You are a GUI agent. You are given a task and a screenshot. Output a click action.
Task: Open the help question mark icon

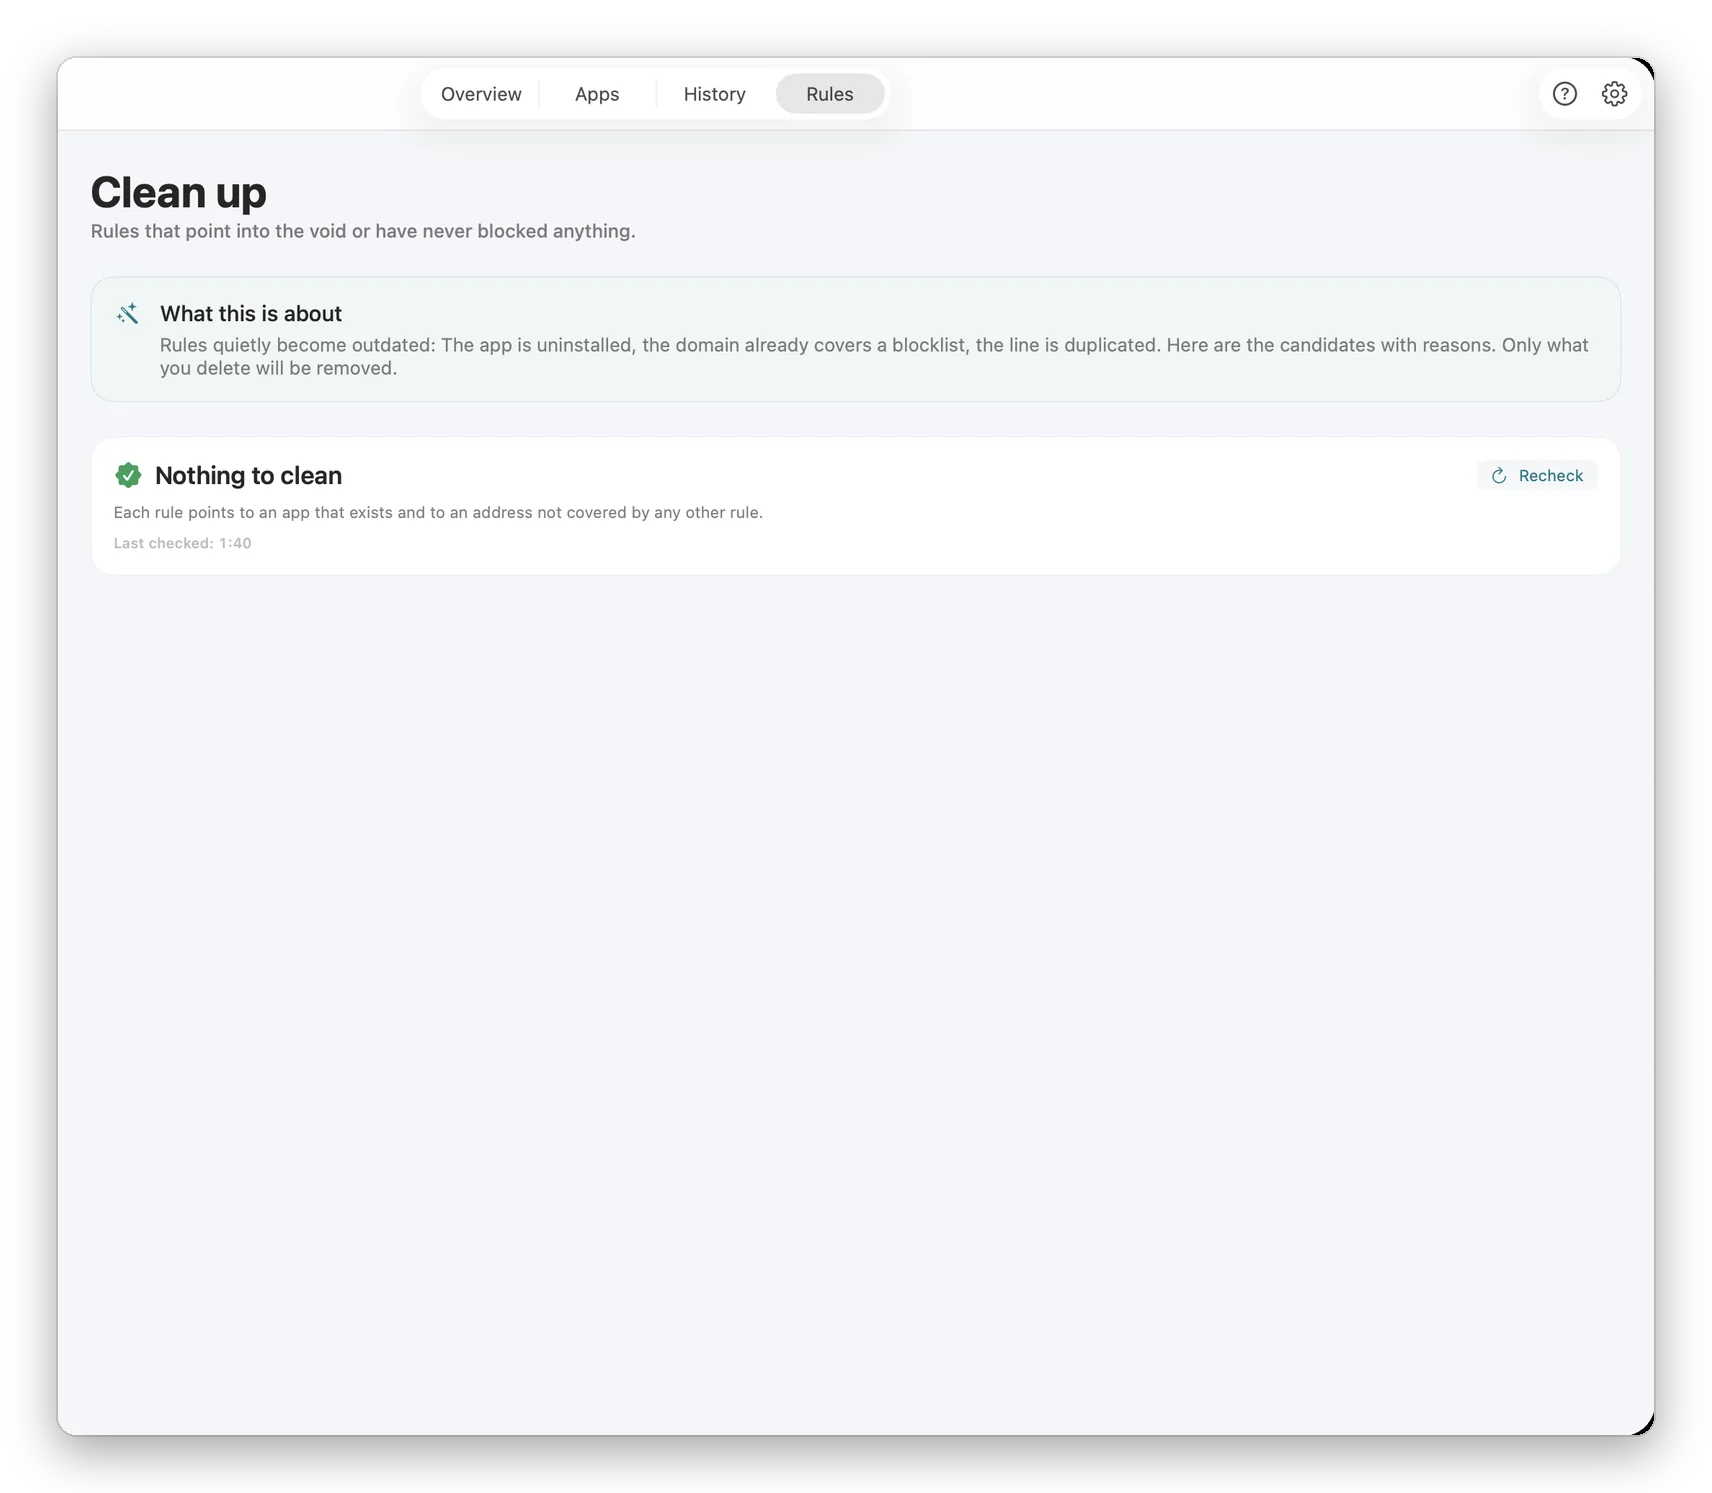coord(1564,94)
